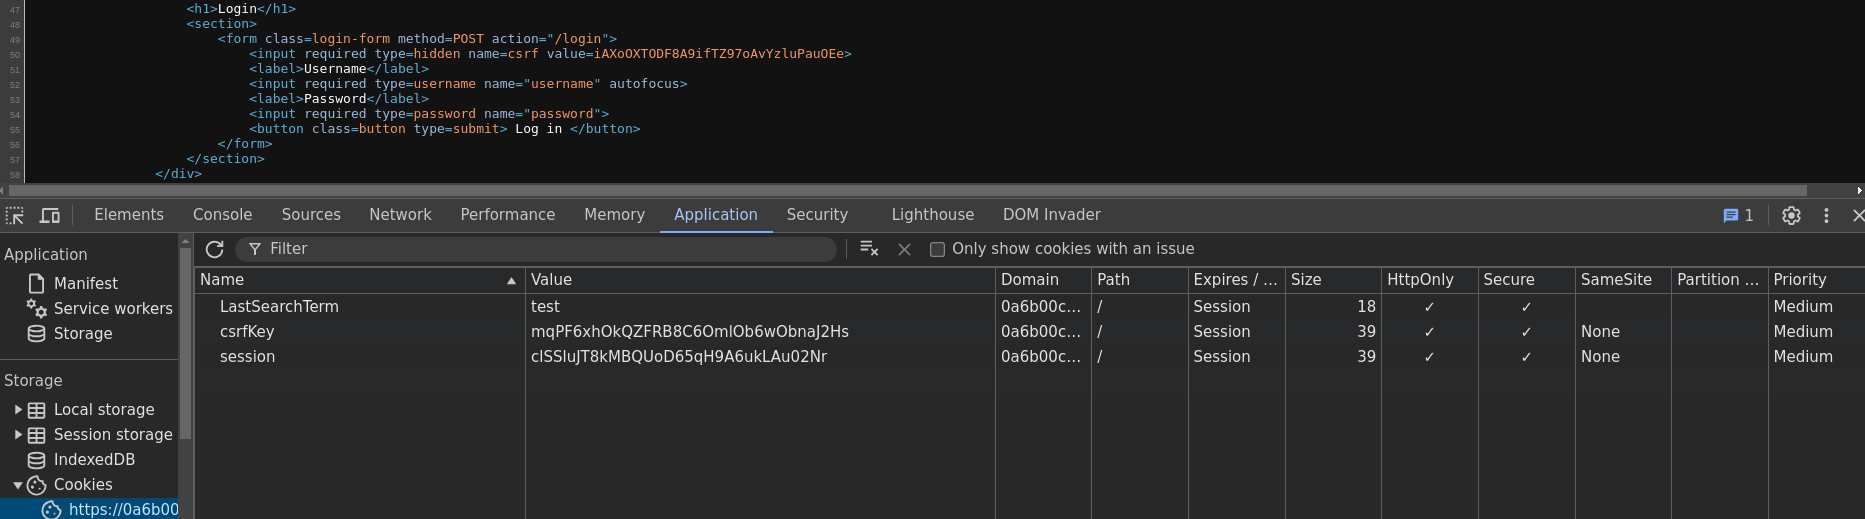Open the DOM Invader tab
1865x519 pixels.
1051,215
